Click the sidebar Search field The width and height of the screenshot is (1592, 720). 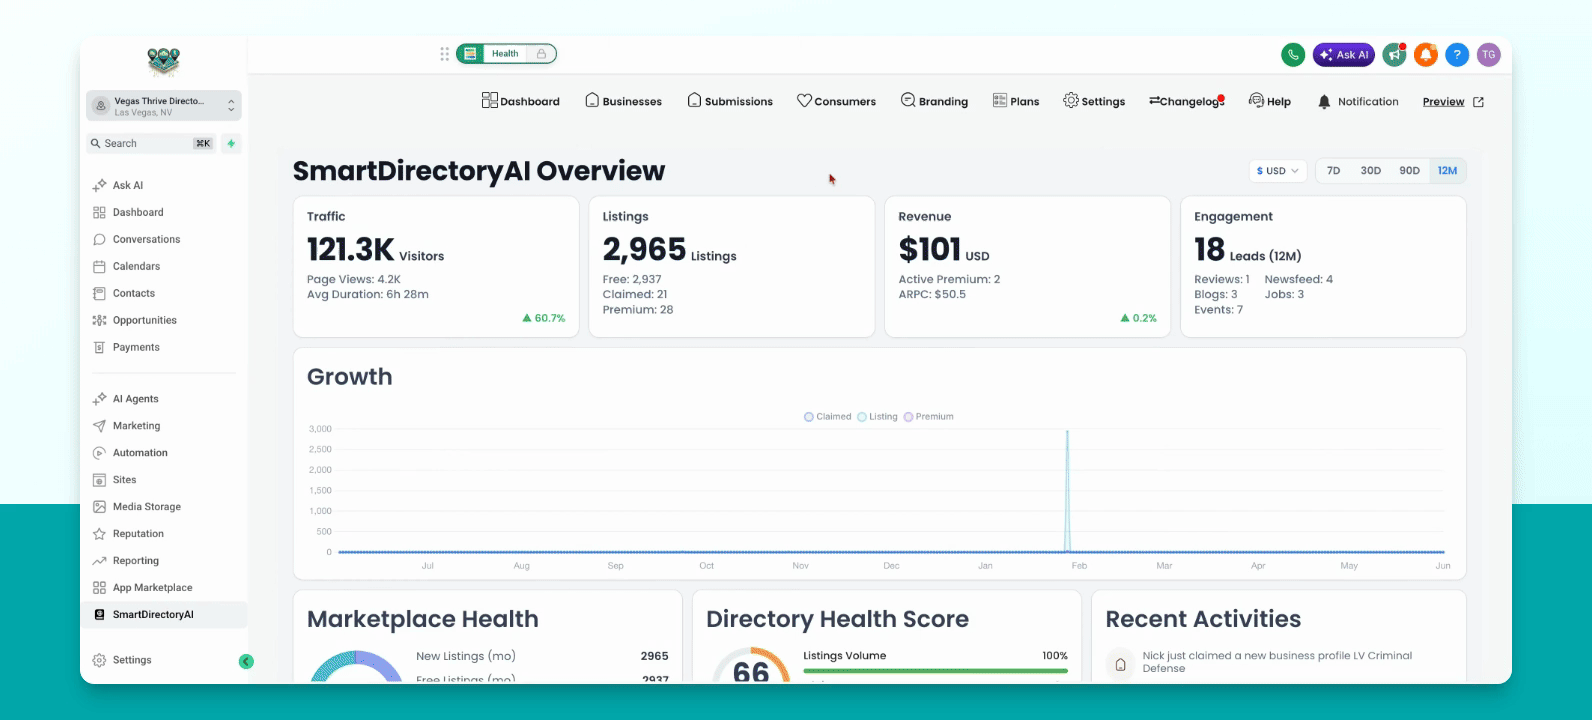tap(151, 144)
